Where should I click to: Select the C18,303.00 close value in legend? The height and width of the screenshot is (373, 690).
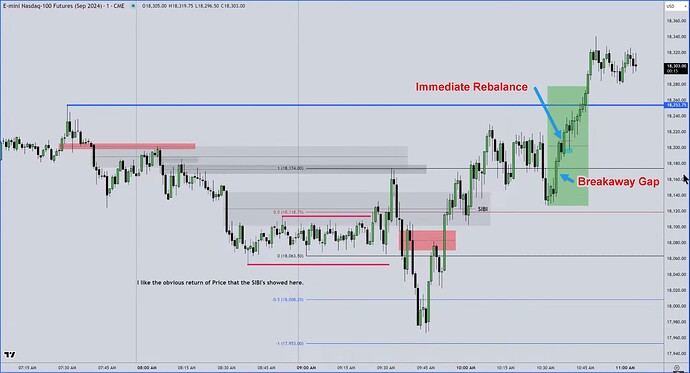coord(233,6)
